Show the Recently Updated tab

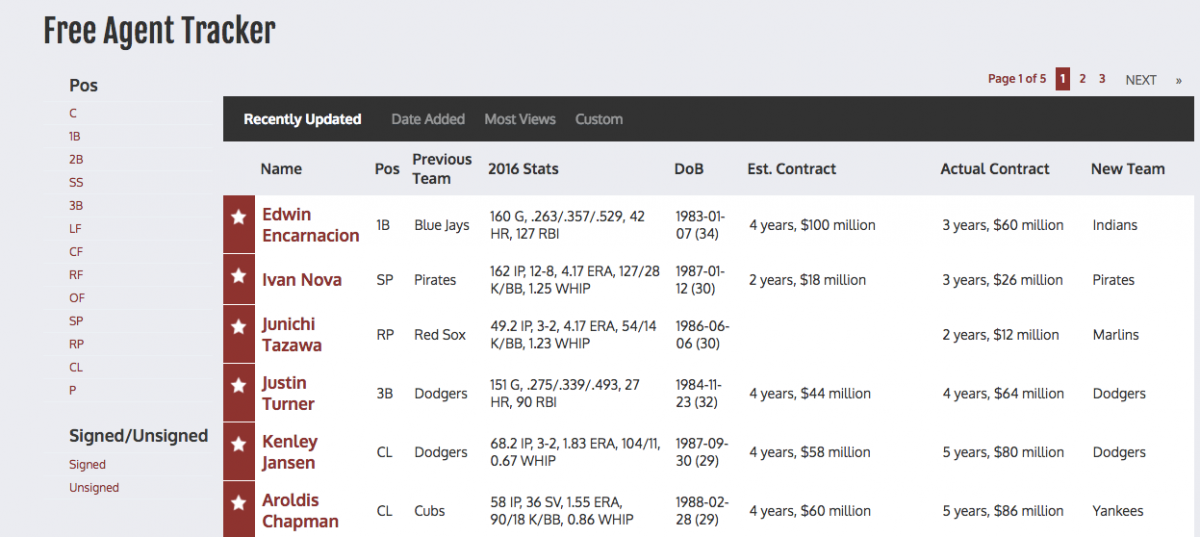(302, 119)
